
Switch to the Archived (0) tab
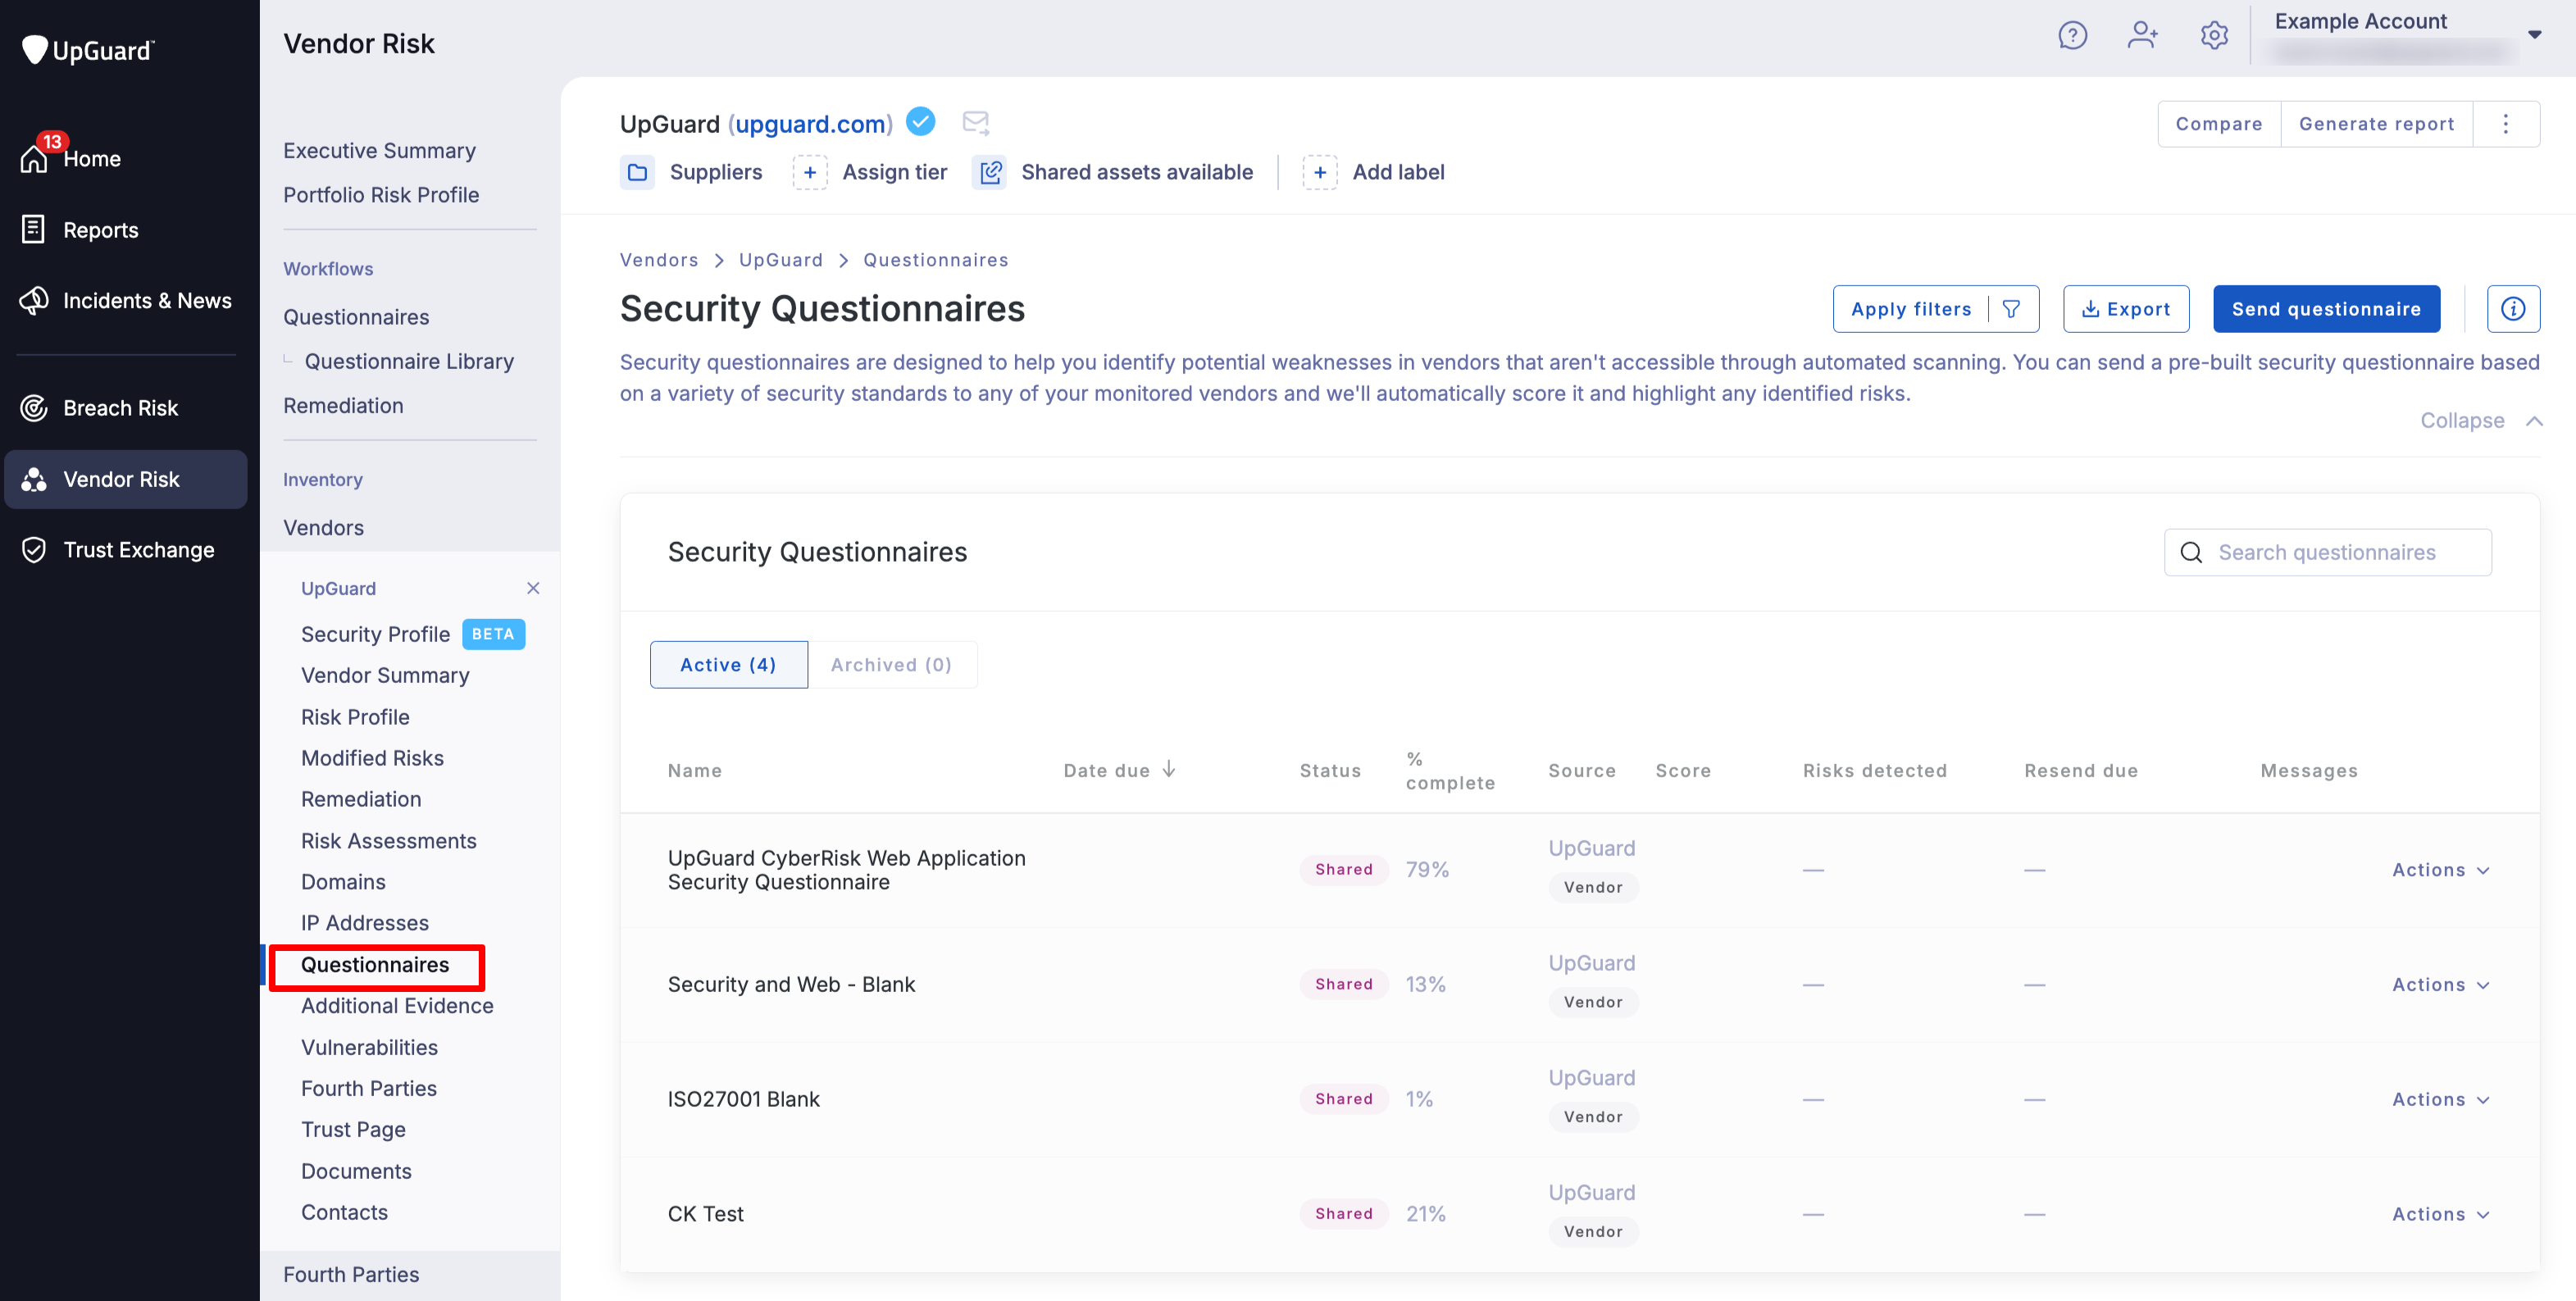[x=891, y=665]
